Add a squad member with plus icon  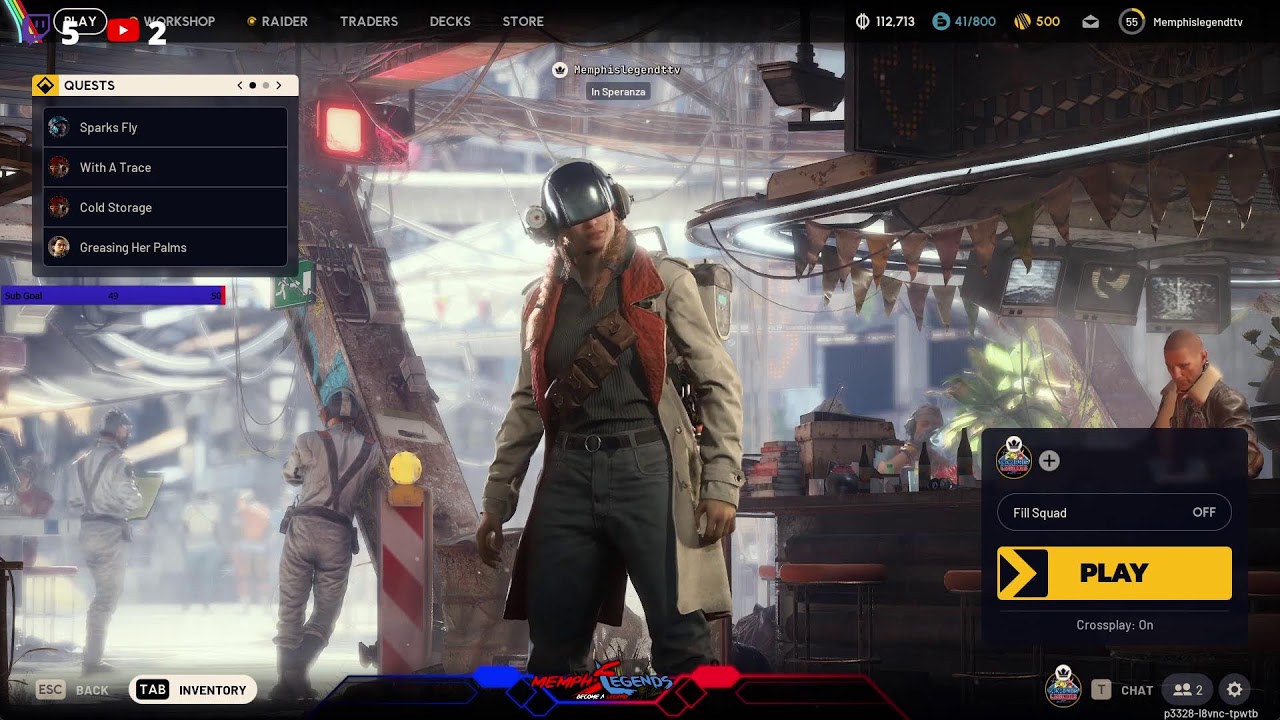[1049, 461]
